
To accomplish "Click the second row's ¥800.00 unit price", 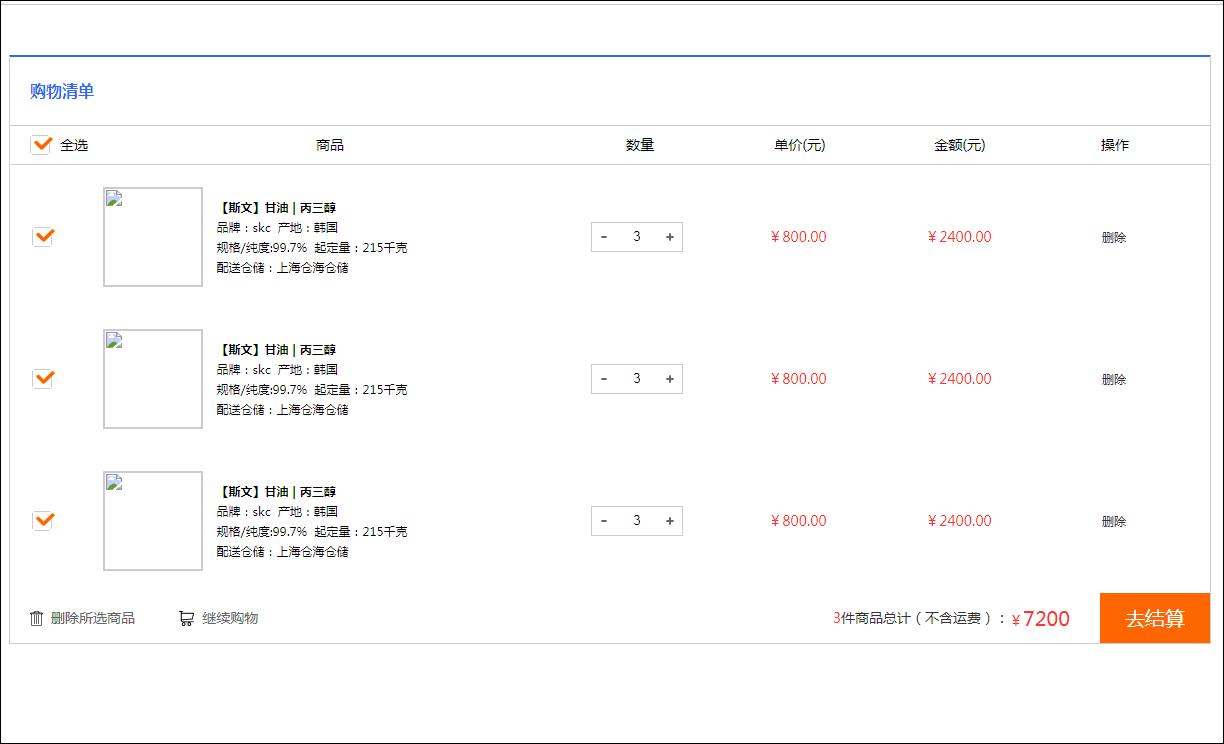I will tap(799, 379).
